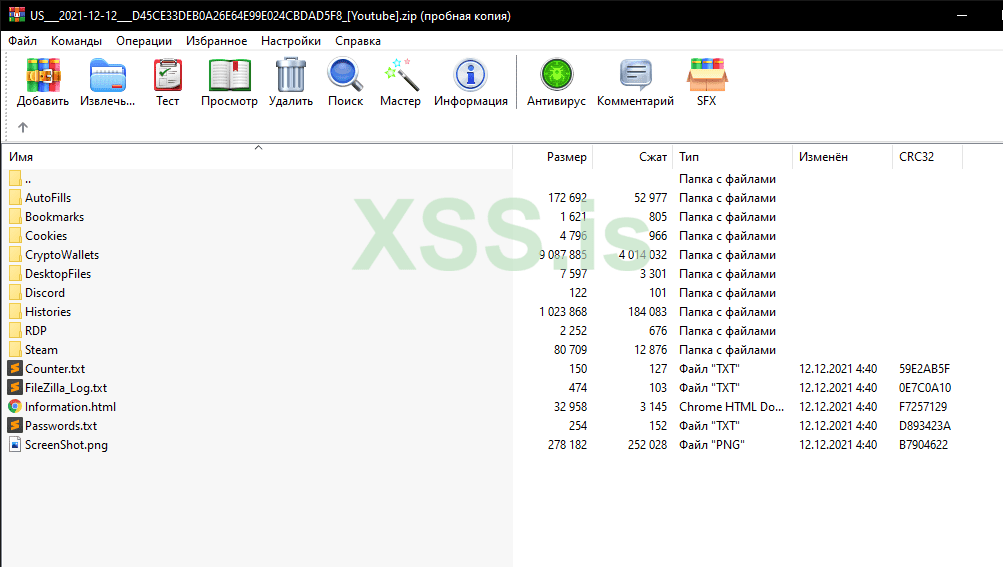Click the Counter.txt file icon
The image size is (1003, 567).
[x=15, y=369]
